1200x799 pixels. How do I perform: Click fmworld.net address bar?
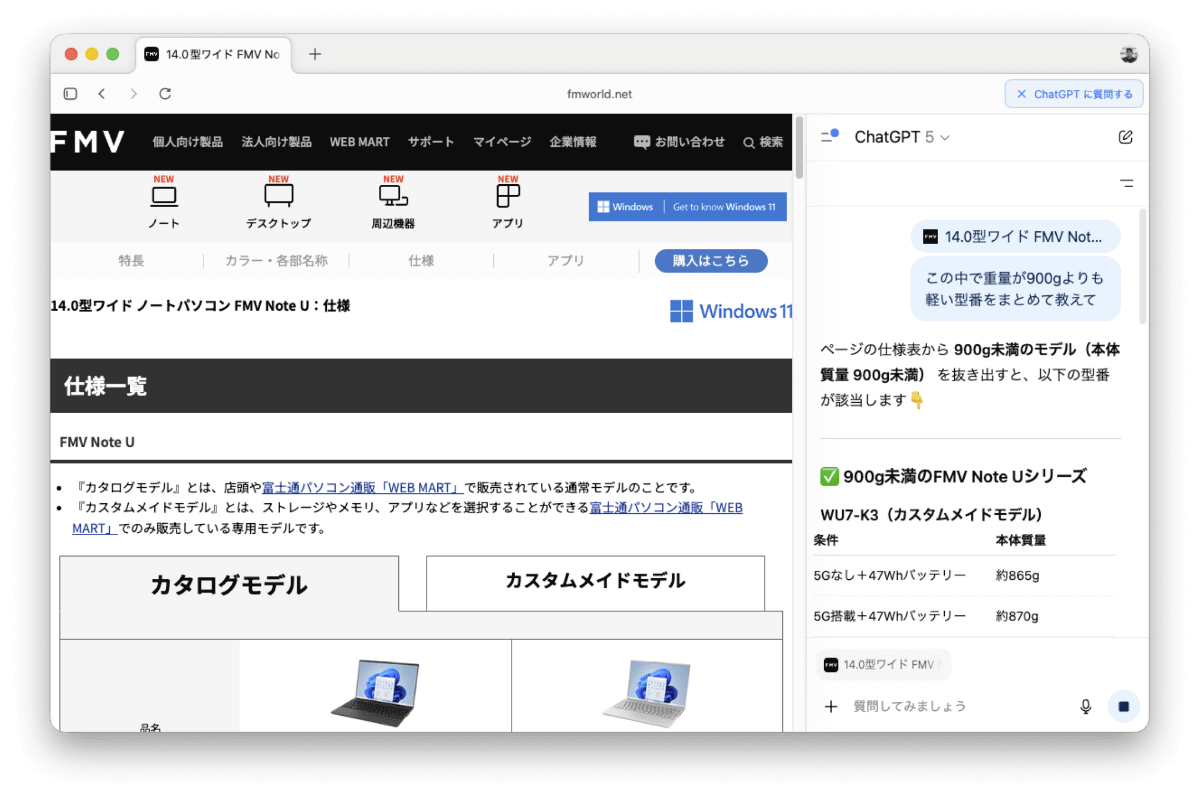pyautogui.click(x=599, y=94)
